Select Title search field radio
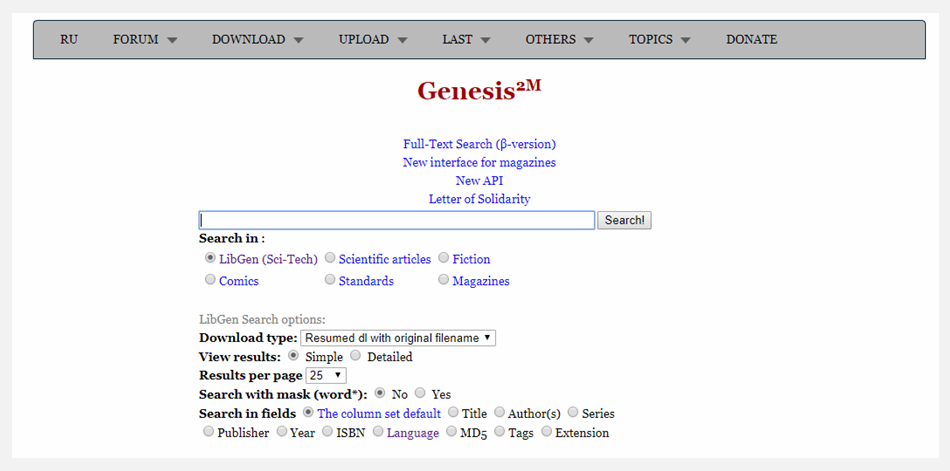The image size is (950, 471). (453, 412)
